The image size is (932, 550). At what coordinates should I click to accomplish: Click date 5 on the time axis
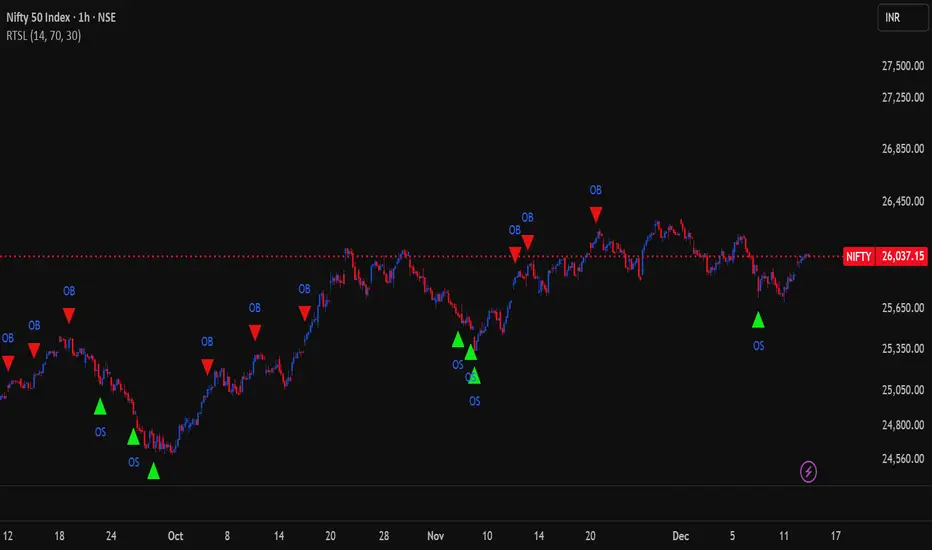tap(732, 536)
